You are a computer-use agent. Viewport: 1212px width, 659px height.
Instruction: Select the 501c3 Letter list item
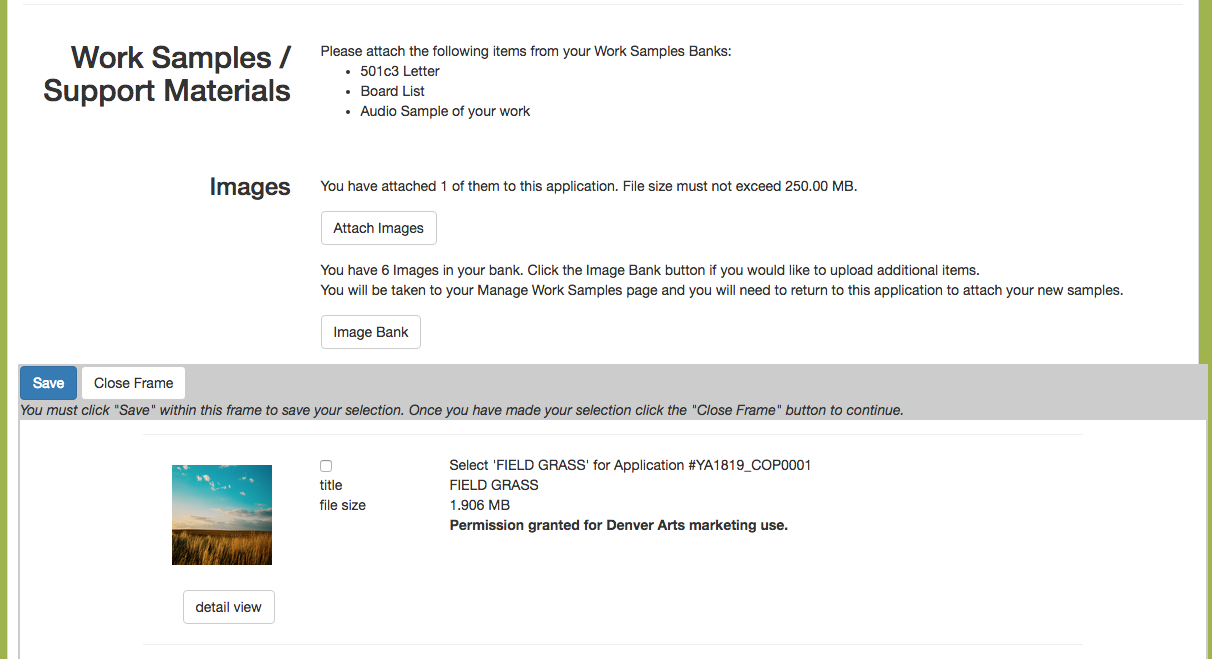[x=400, y=71]
